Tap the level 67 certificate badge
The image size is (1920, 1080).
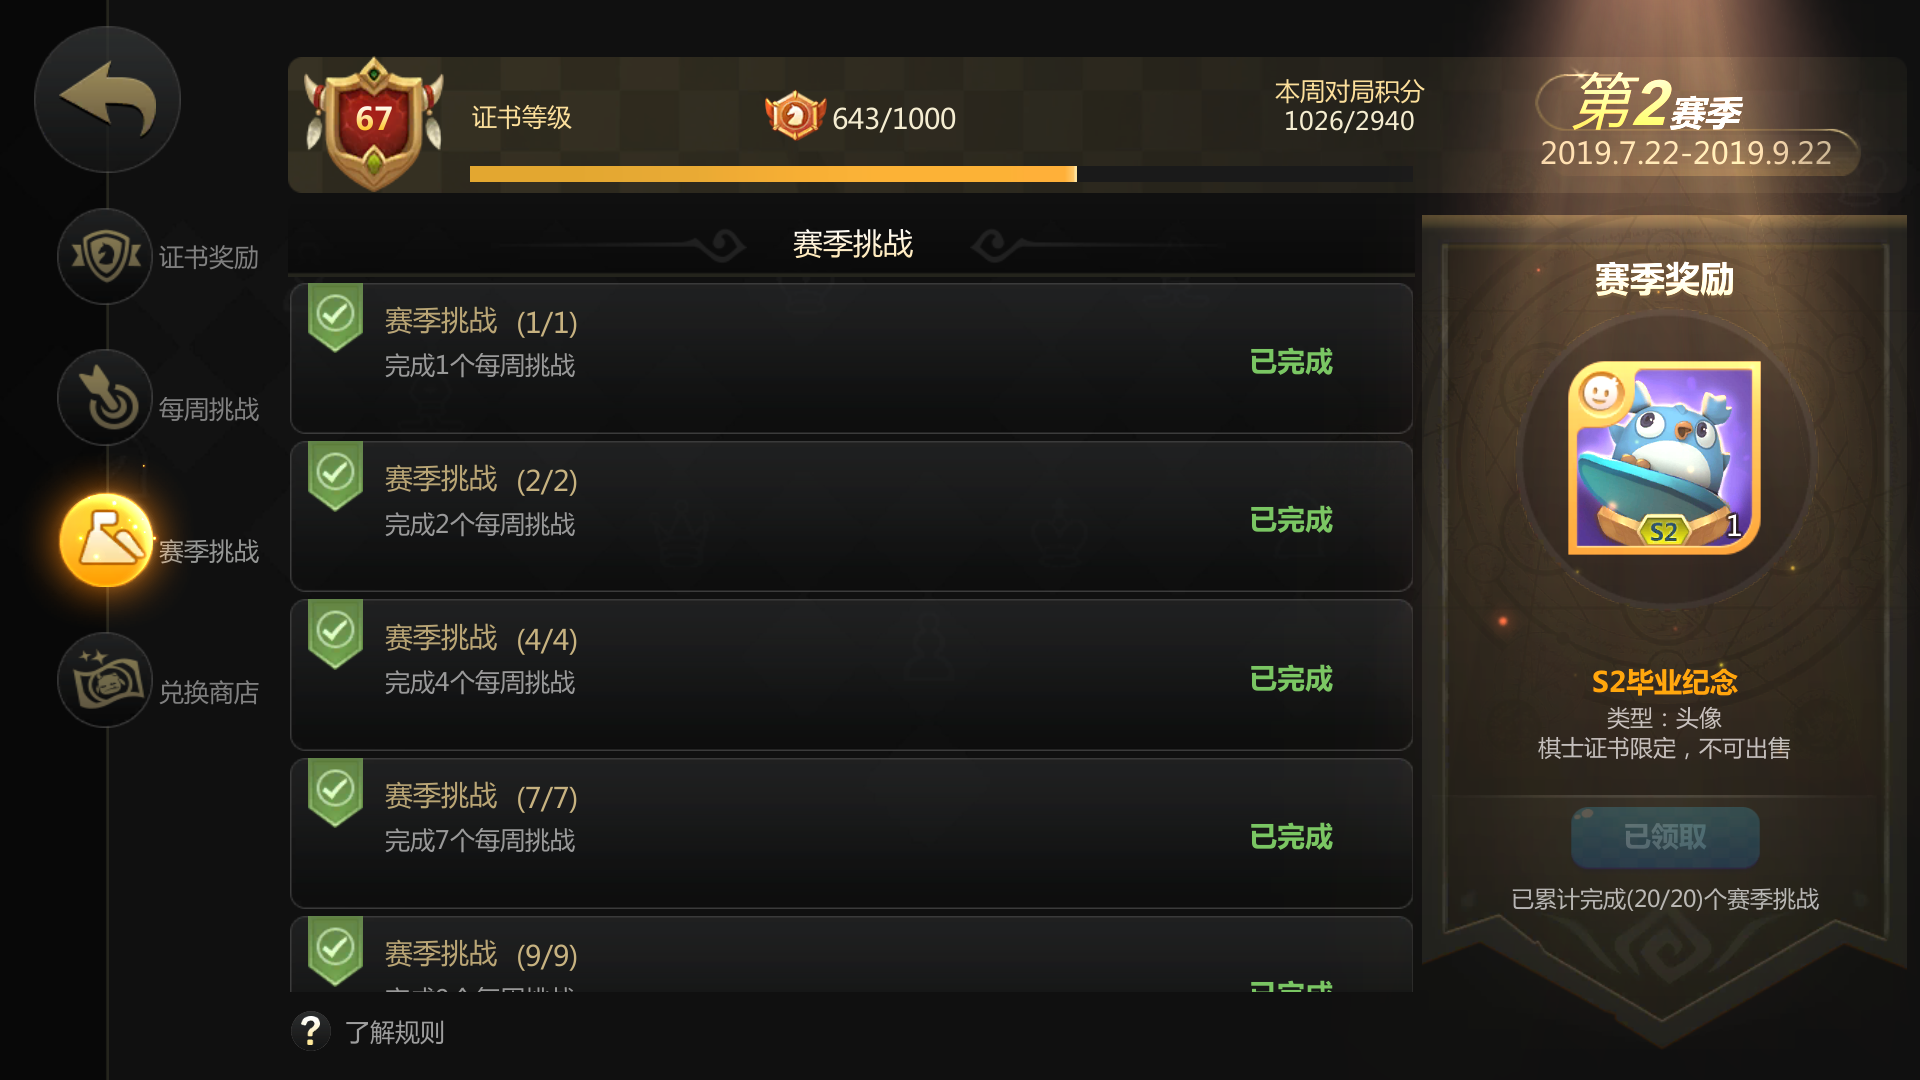point(374,123)
